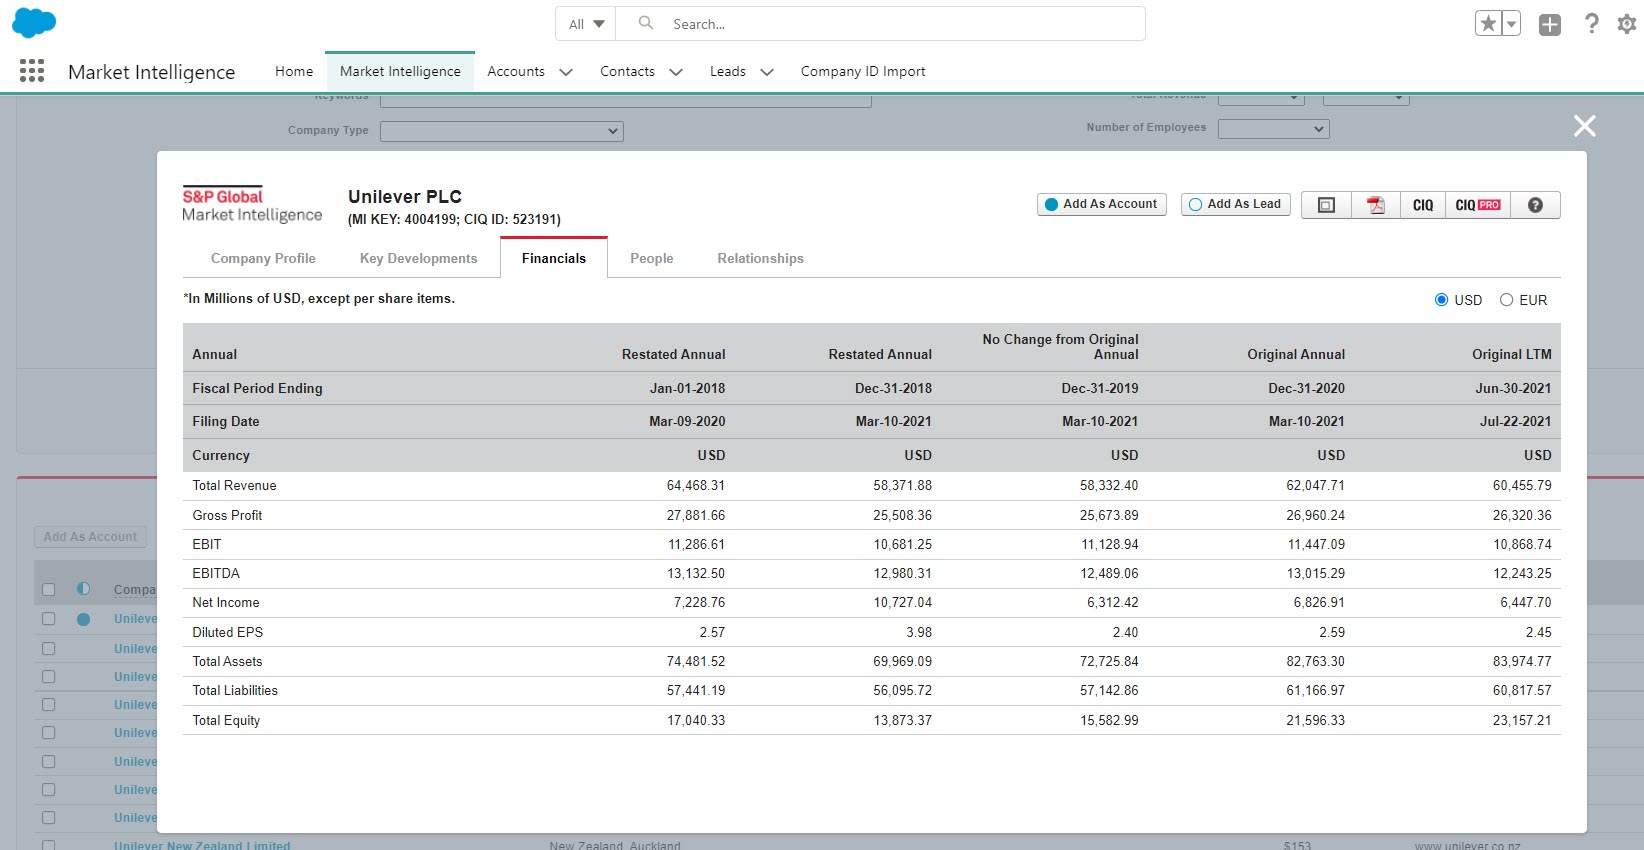Screen dimensions: 1644x850
Task: Switch to the Company Profile tab
Action: [263, 258]
